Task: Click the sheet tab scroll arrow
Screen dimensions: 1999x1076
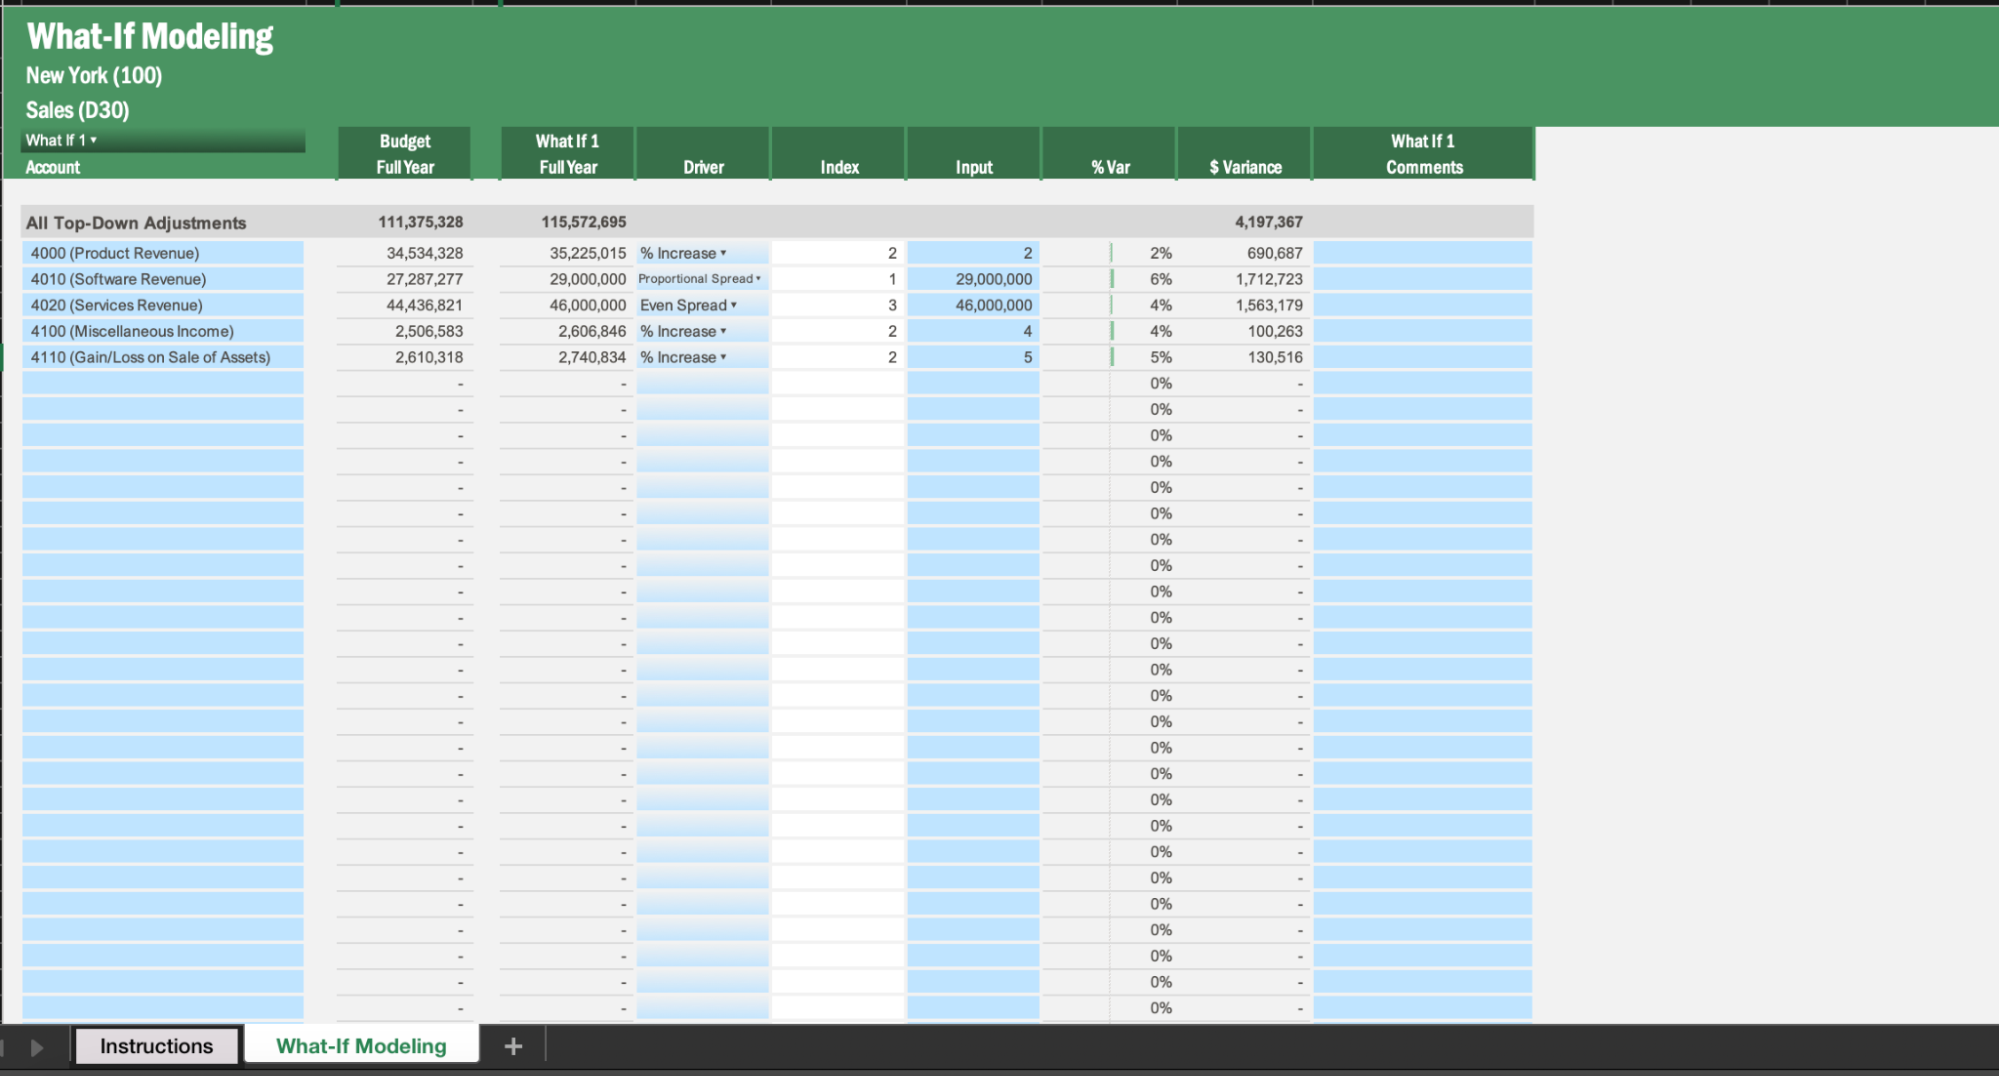Action: 37,1047
